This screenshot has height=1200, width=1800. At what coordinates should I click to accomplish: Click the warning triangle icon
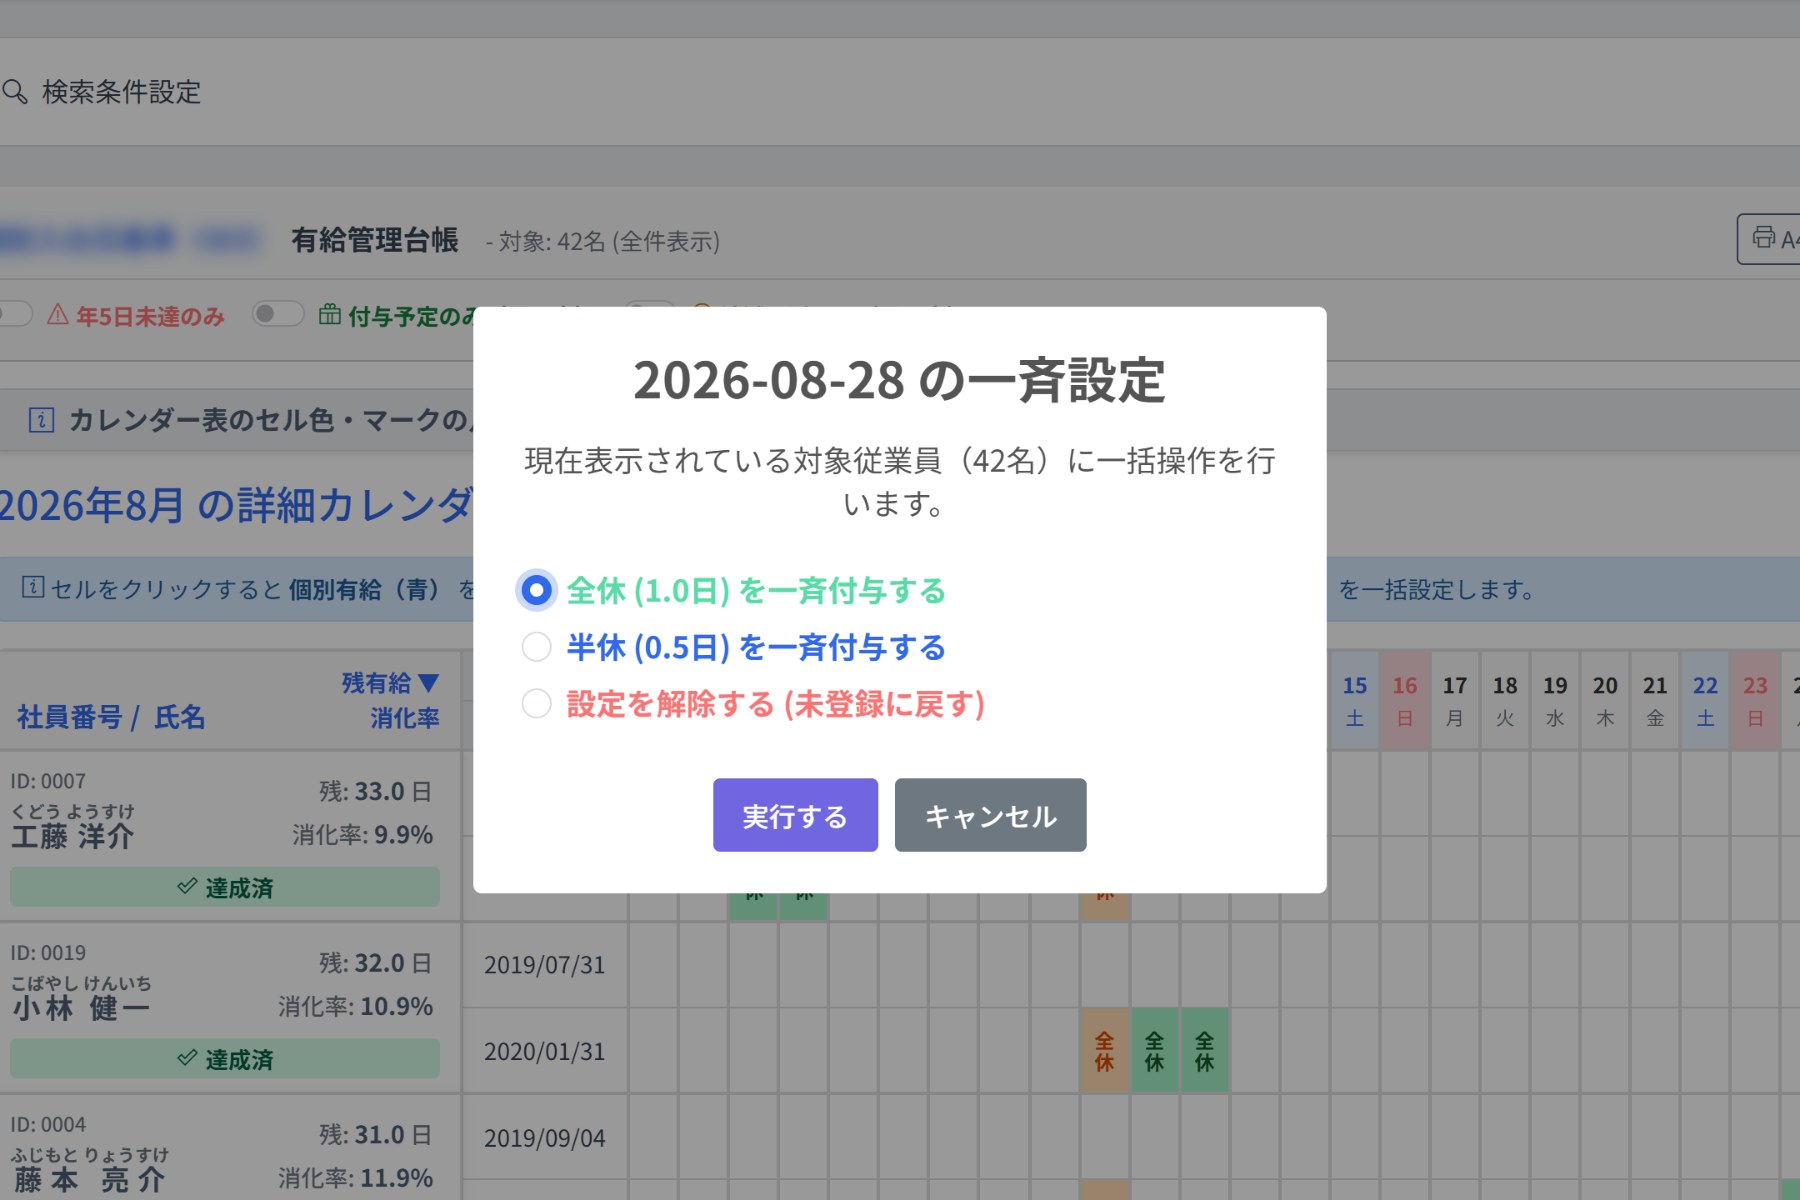[58, 315]
